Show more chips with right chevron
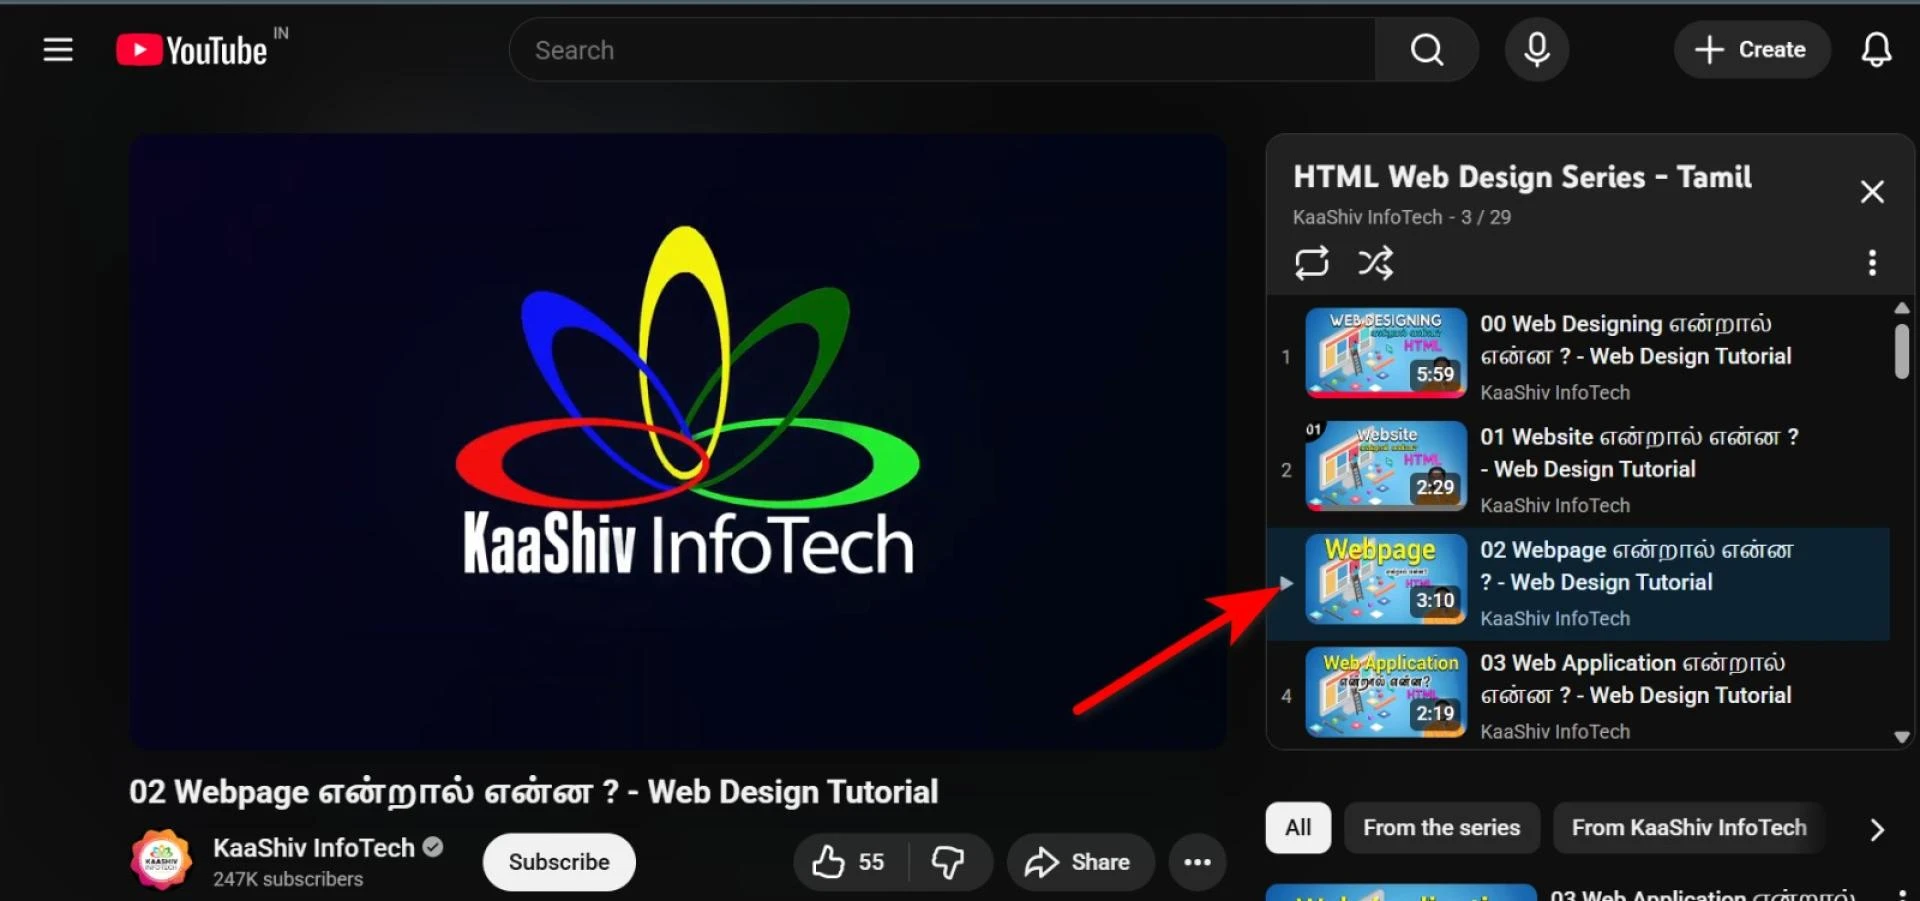Image resolution: width=1920 pixels, height=901 pixels. 1877,829
